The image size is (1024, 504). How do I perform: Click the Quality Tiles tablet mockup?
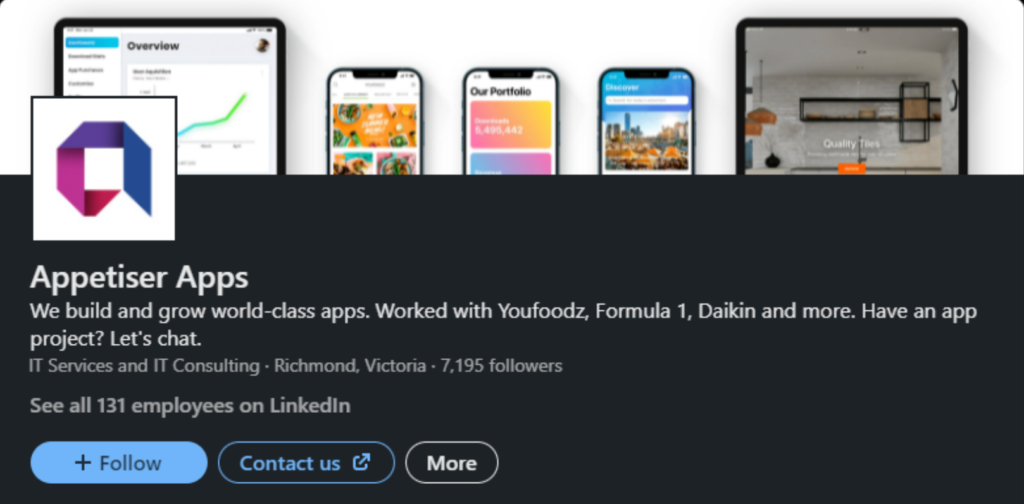click(851, 100)
